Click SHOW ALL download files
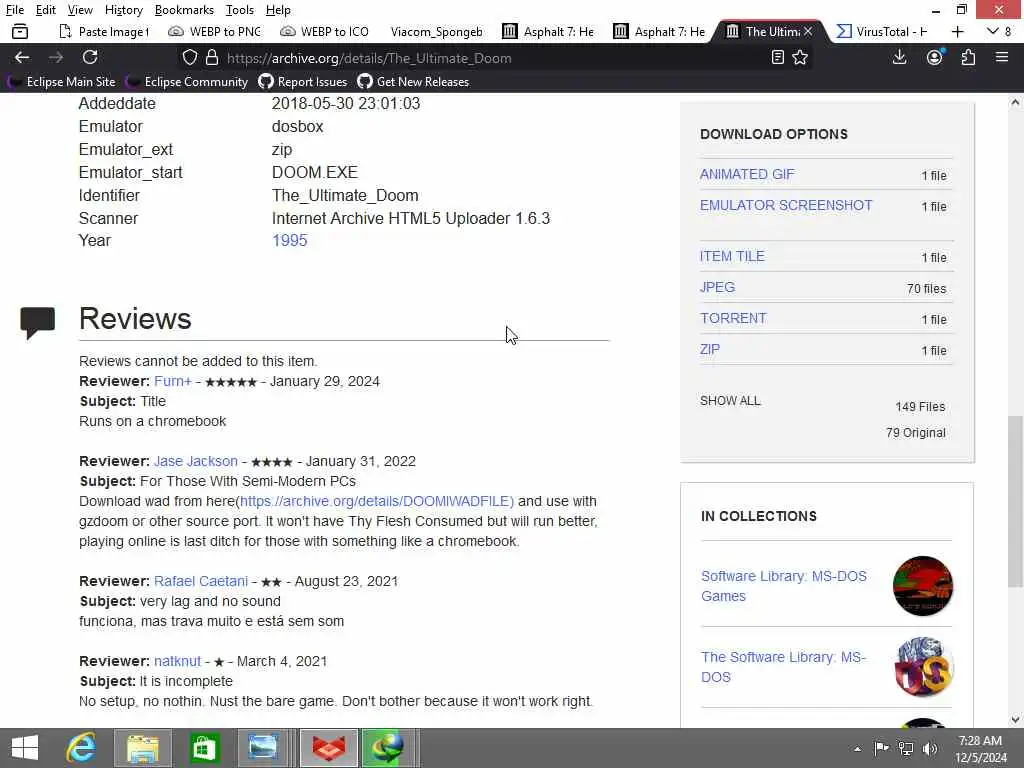Screen dimensions: 1024x768 pos(730,400)
